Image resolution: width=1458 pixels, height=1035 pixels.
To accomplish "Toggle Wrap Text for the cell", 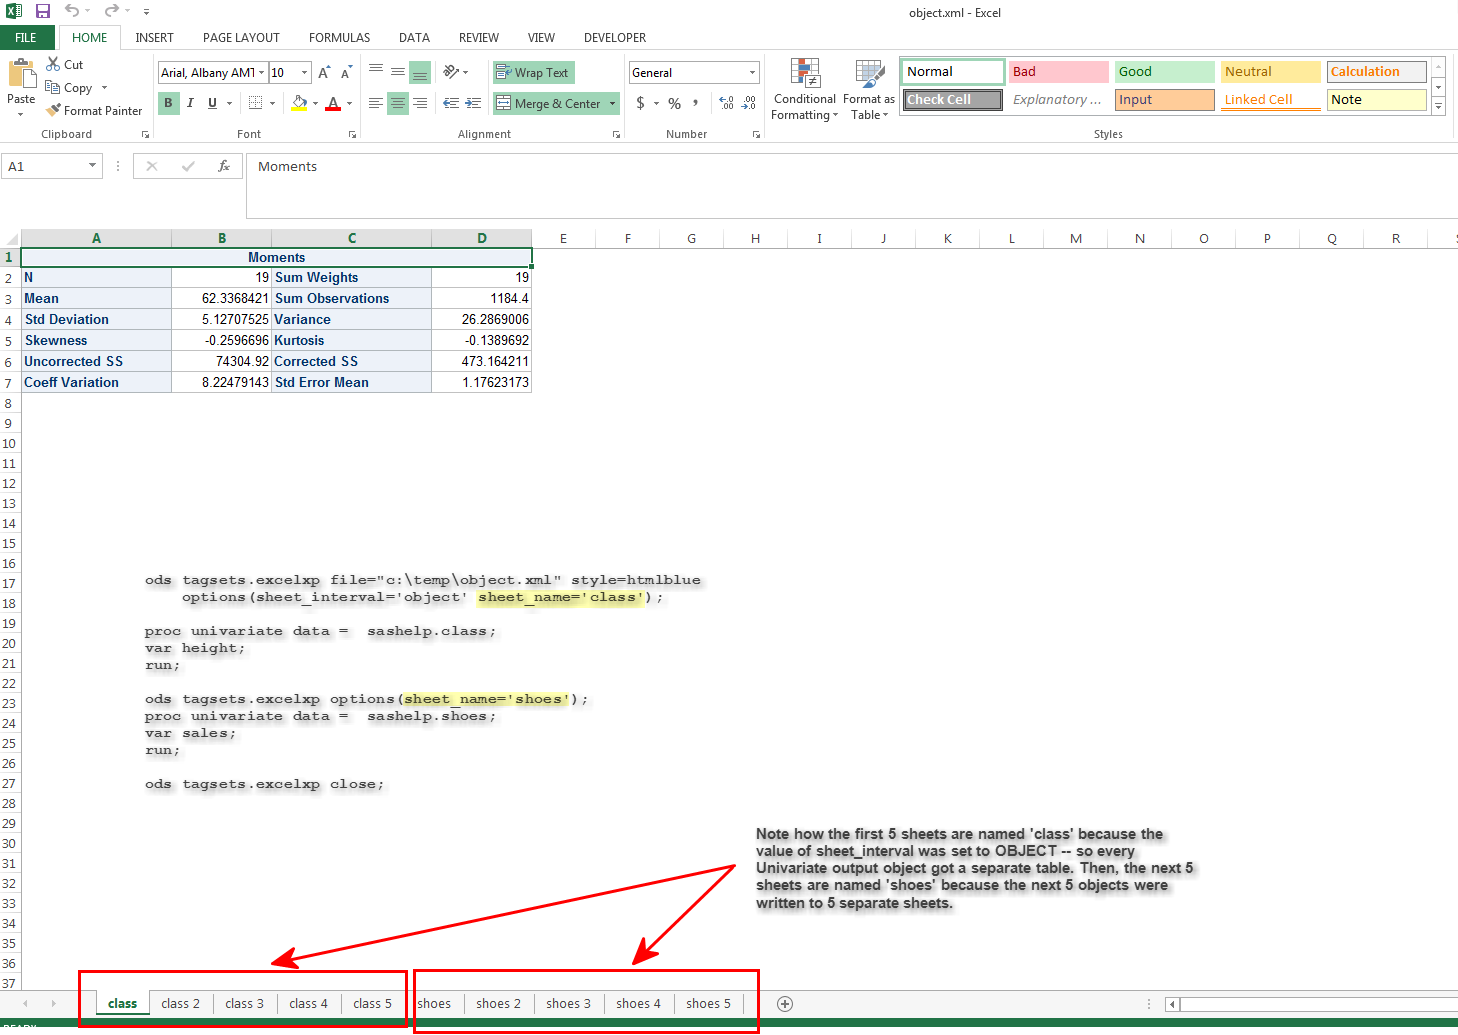I will [x=533, y=73].
